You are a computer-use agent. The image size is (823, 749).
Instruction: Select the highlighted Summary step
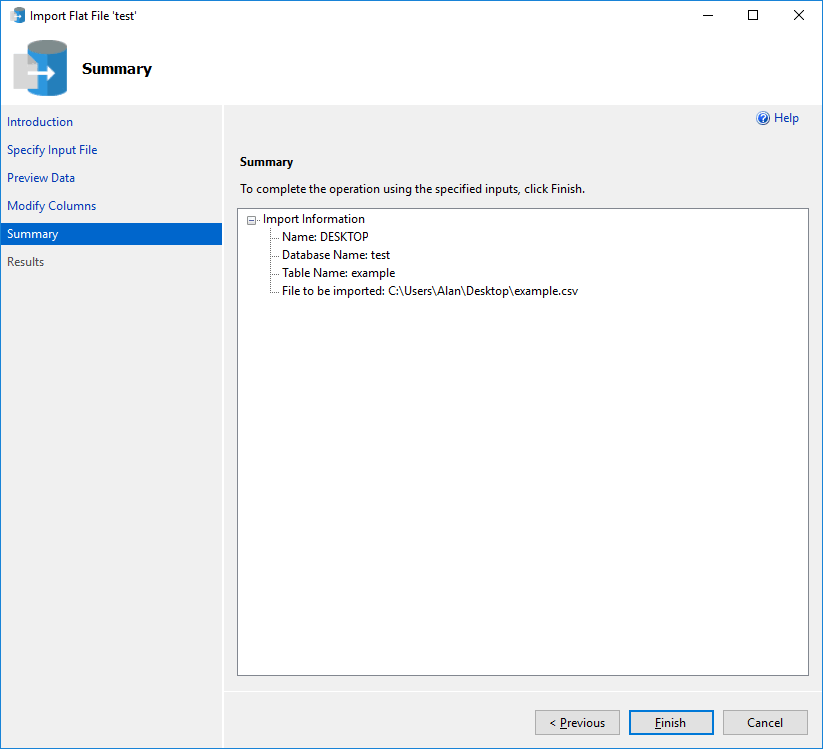coord(32,233)
